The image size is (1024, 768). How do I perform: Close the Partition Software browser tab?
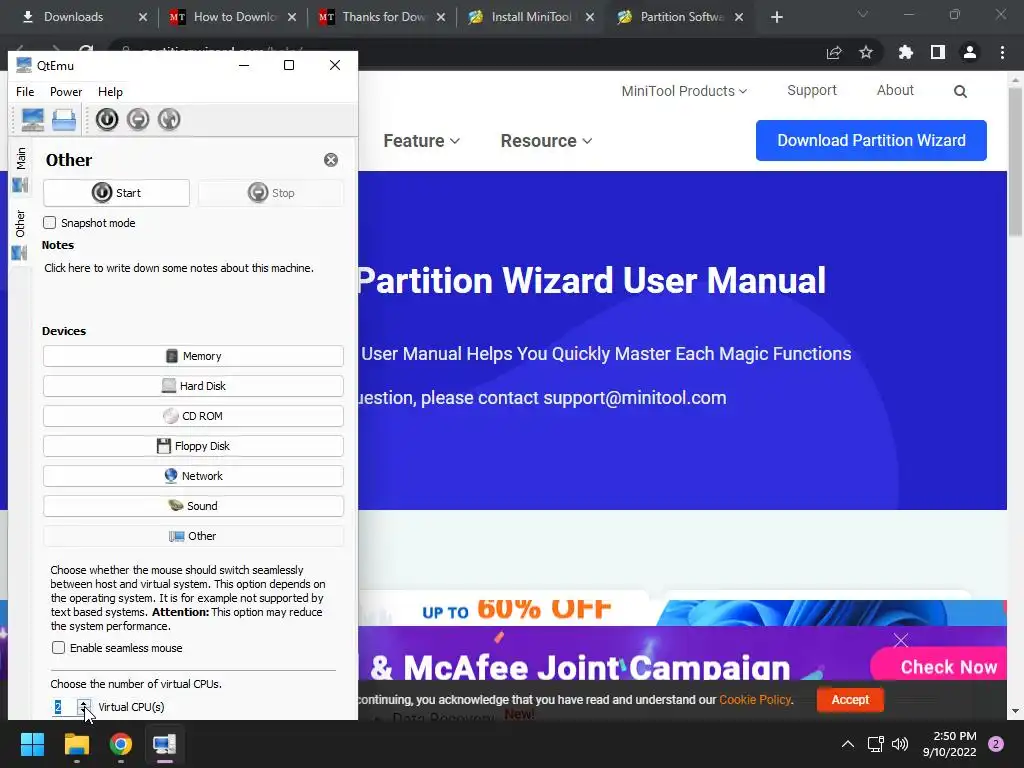coord(739,17)
